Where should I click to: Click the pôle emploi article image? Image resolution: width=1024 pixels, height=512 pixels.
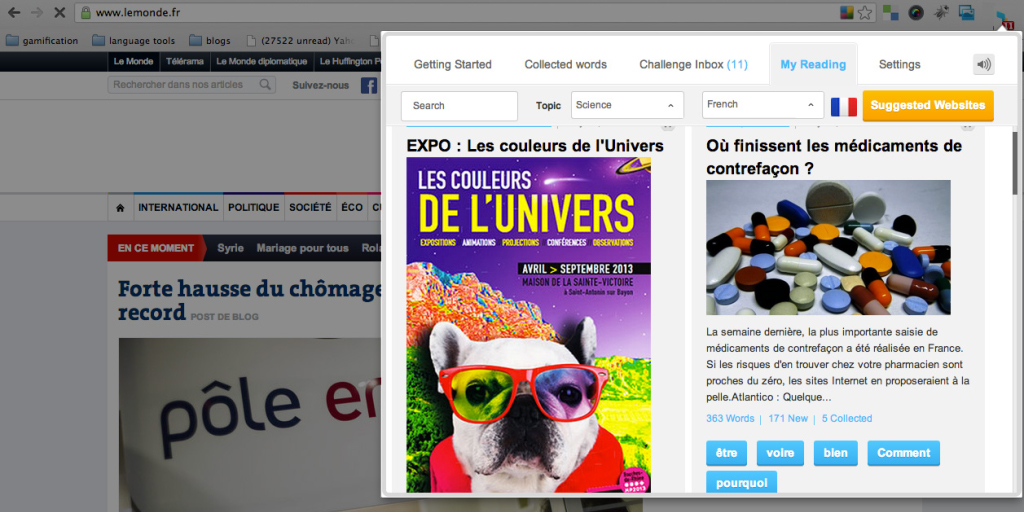point(249,424)
